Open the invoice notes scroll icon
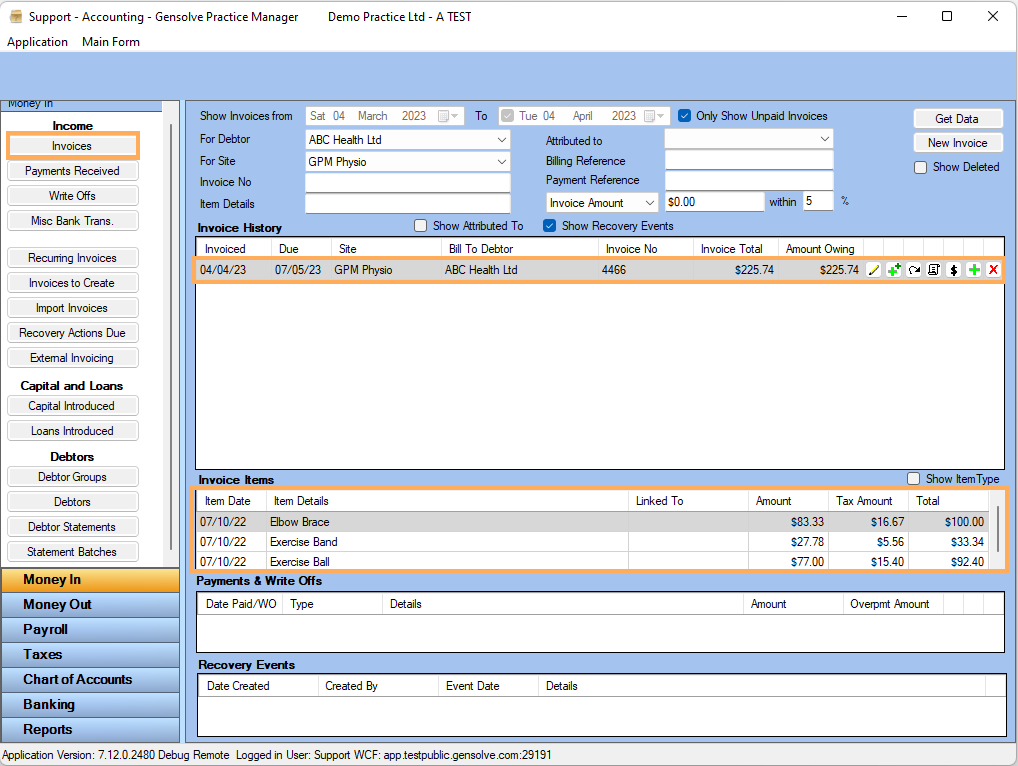 [933, 269]
